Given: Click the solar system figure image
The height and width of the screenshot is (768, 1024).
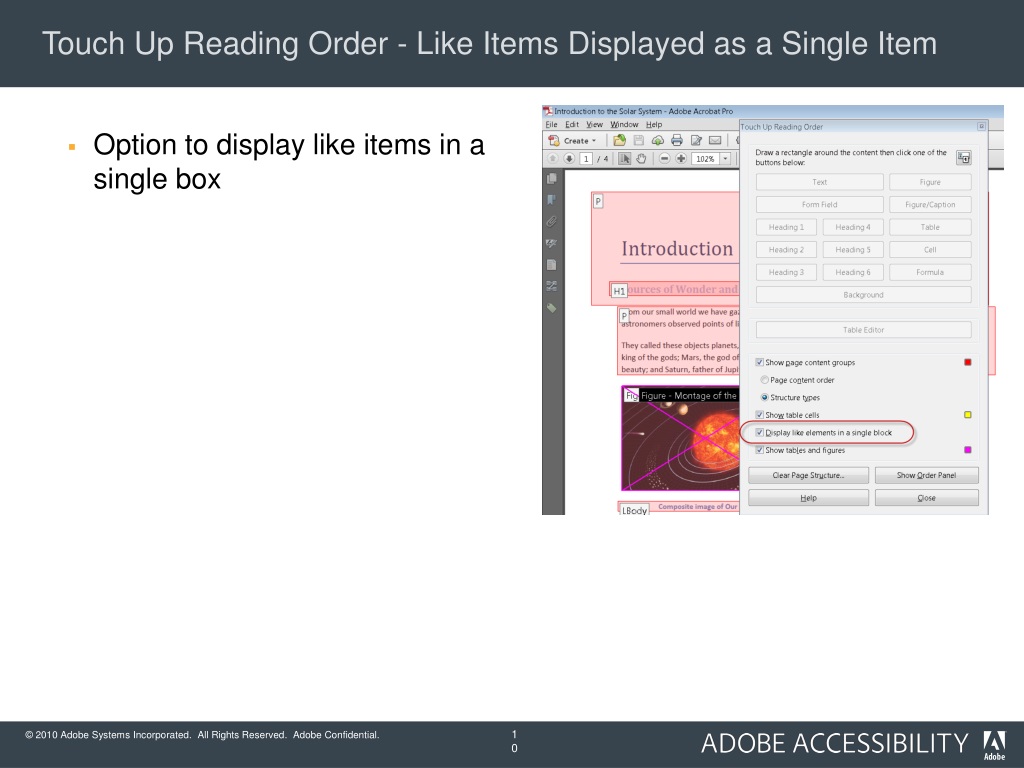Looking at the screenshot, I should point(680,438).
